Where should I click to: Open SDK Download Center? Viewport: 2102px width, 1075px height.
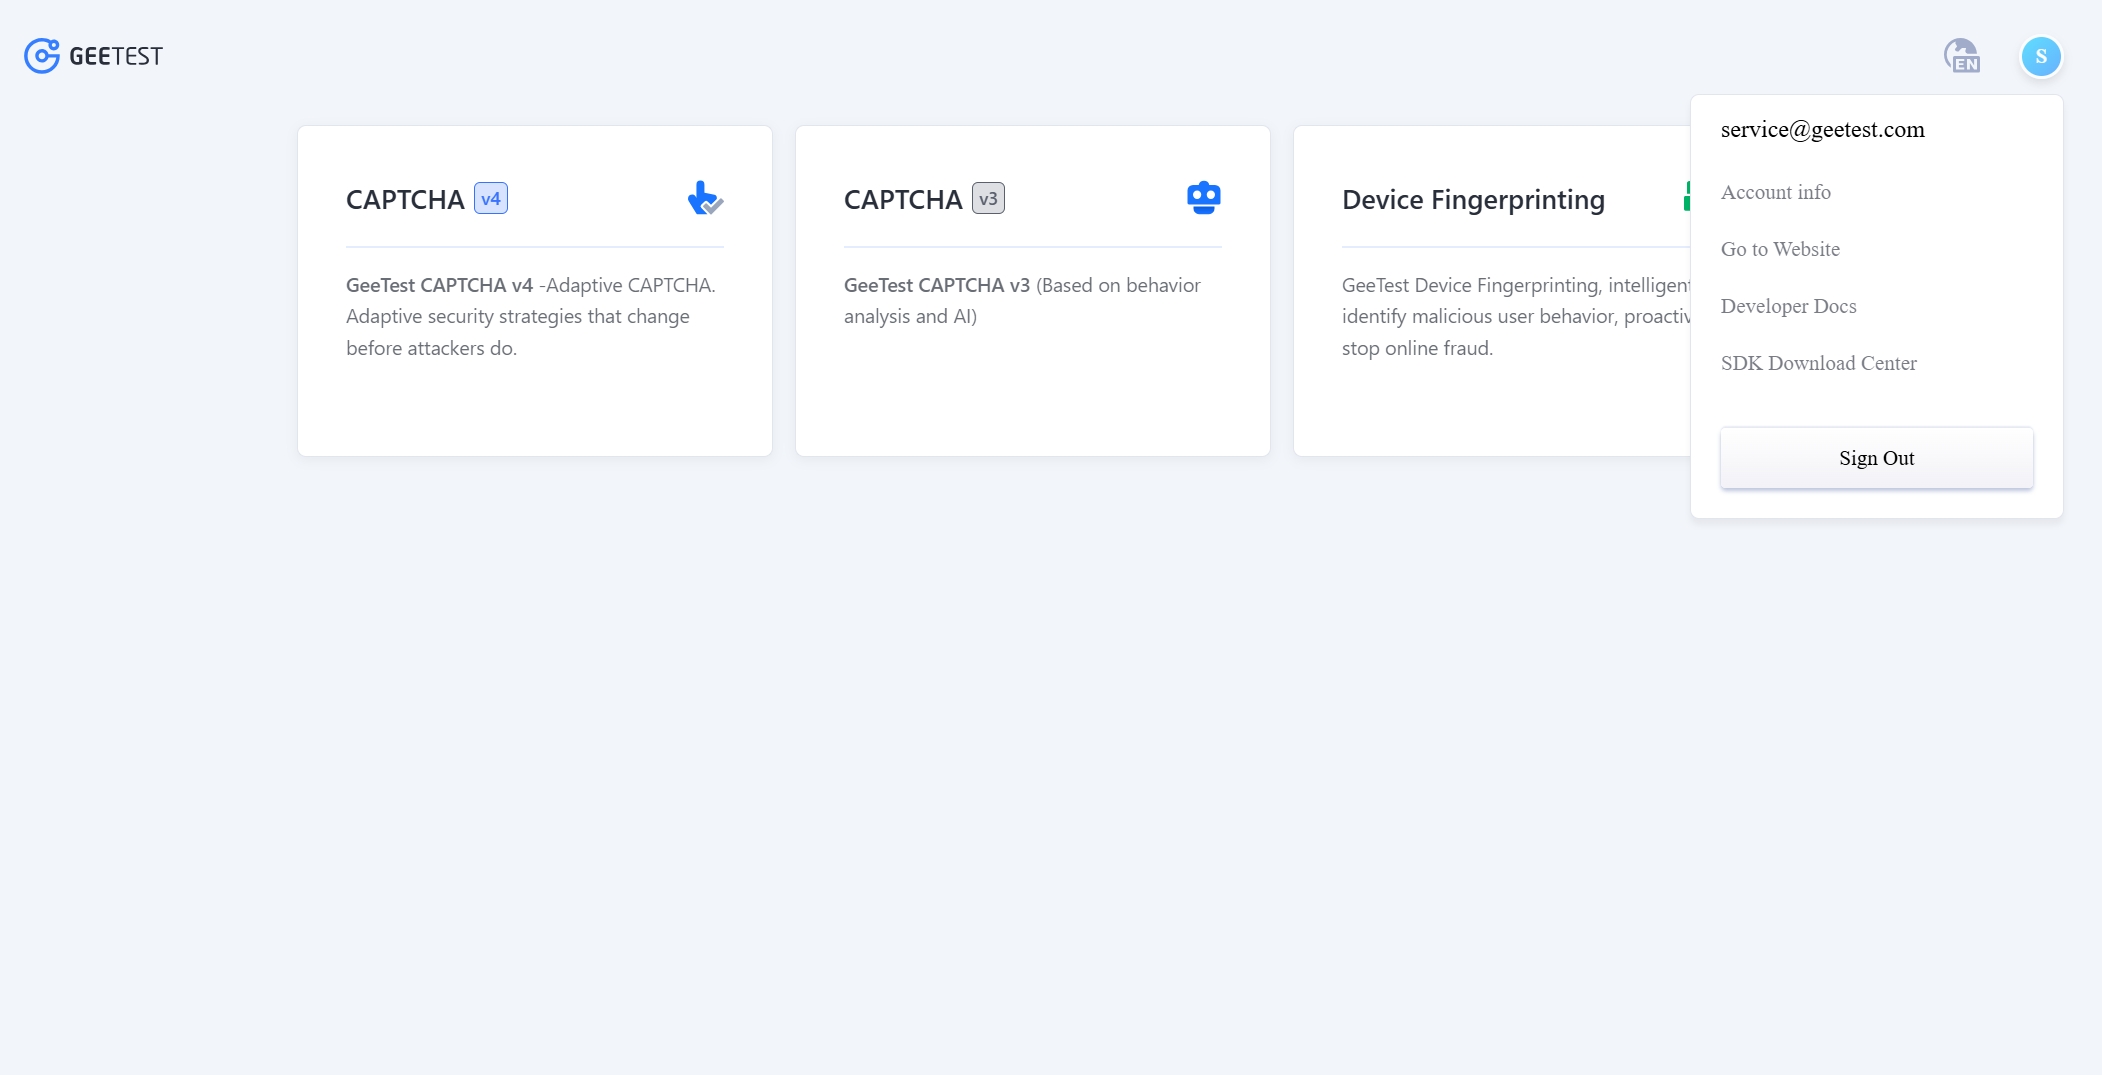tap(1818, 363)
